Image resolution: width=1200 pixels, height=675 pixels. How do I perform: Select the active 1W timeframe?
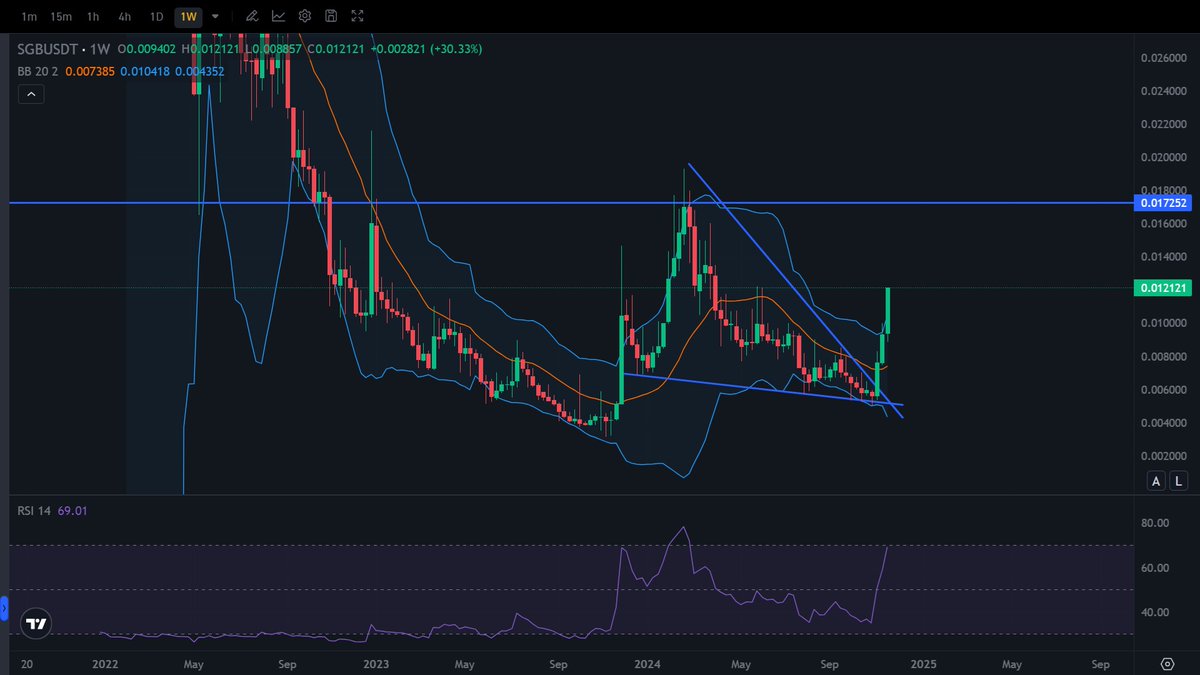(x=188, y=16)
